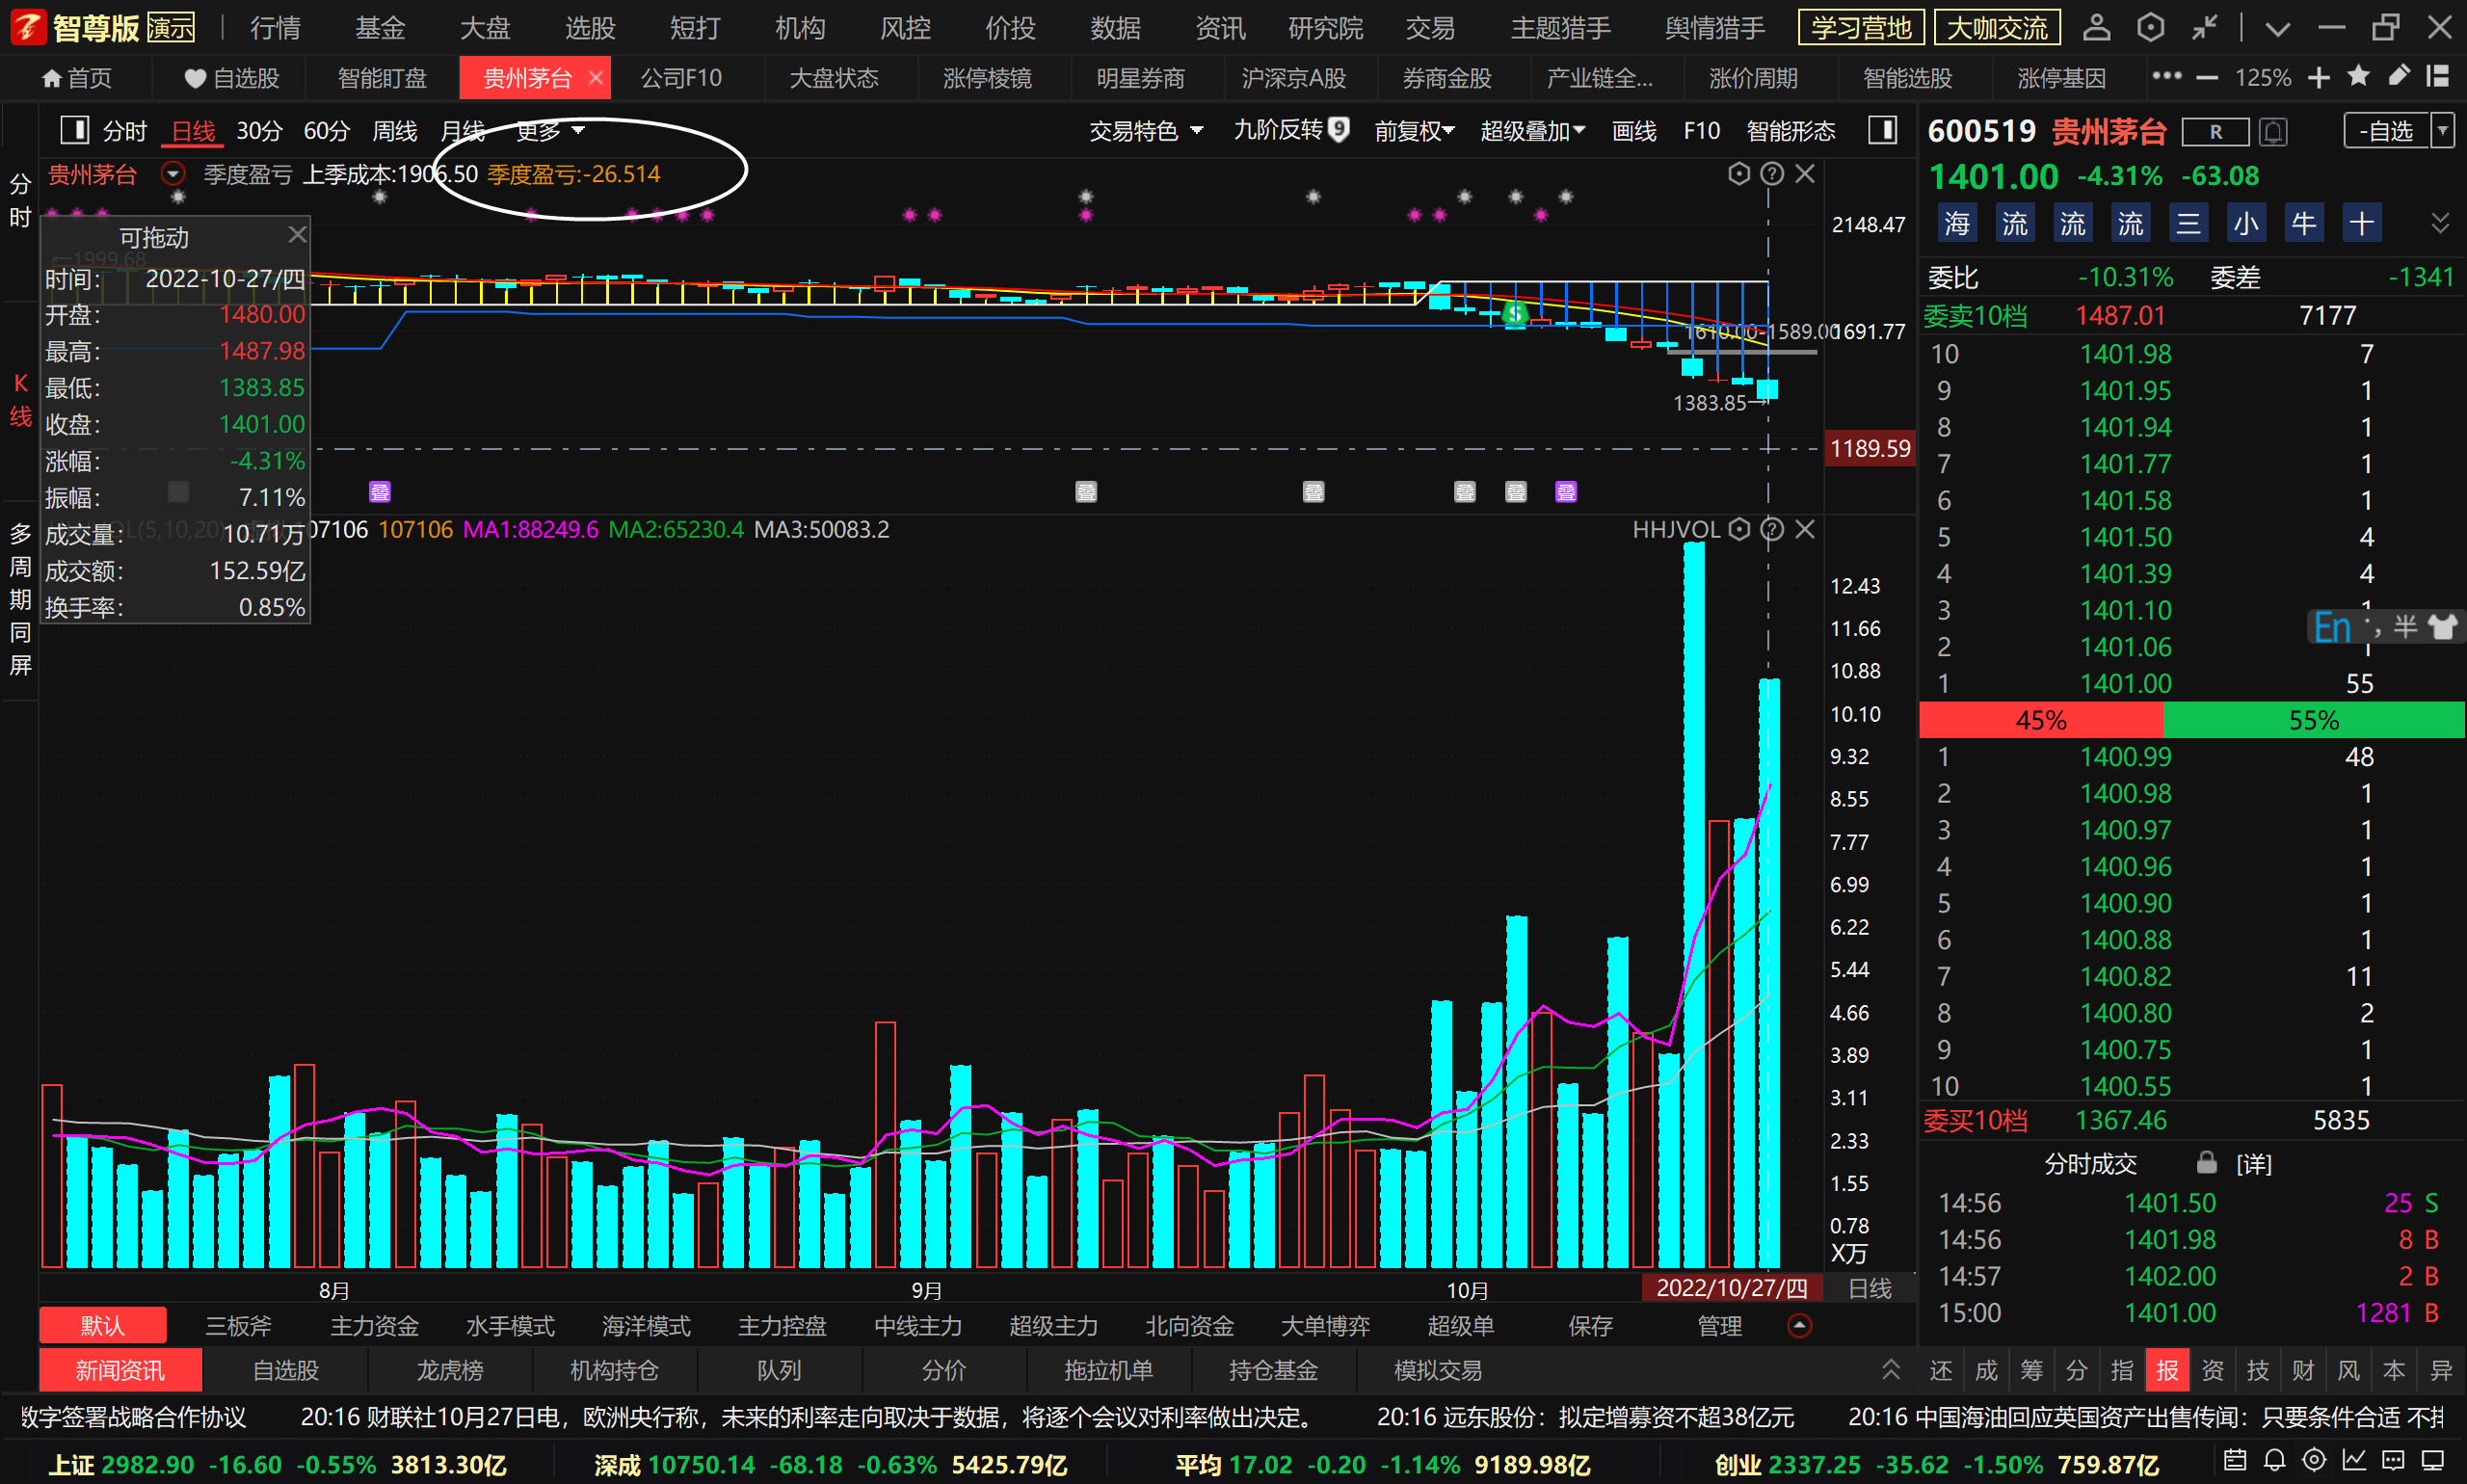Open 龙虎榜 bottom tab

tap(450, 1369)
